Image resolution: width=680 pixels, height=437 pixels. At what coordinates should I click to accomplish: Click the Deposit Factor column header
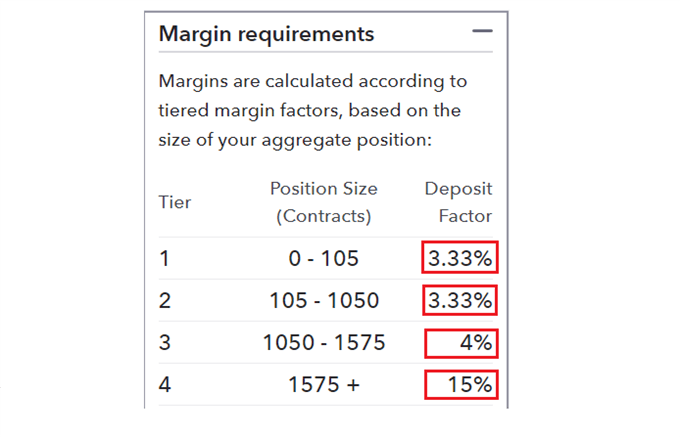459,202
